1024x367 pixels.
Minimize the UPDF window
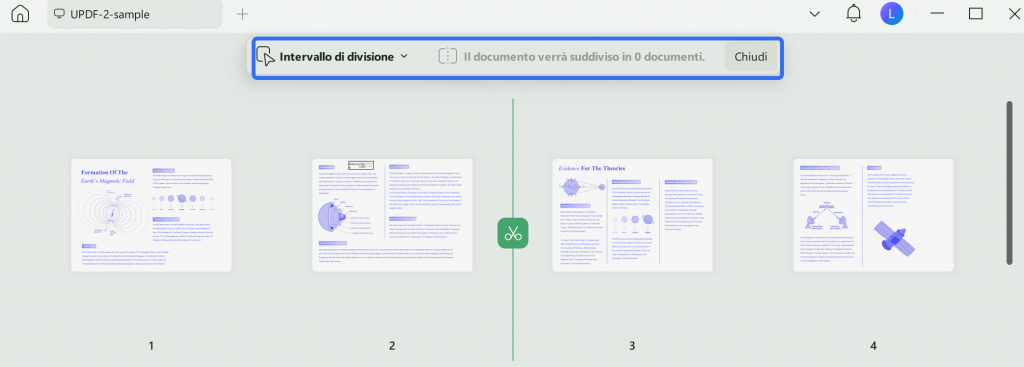click(x=938, y=14)
